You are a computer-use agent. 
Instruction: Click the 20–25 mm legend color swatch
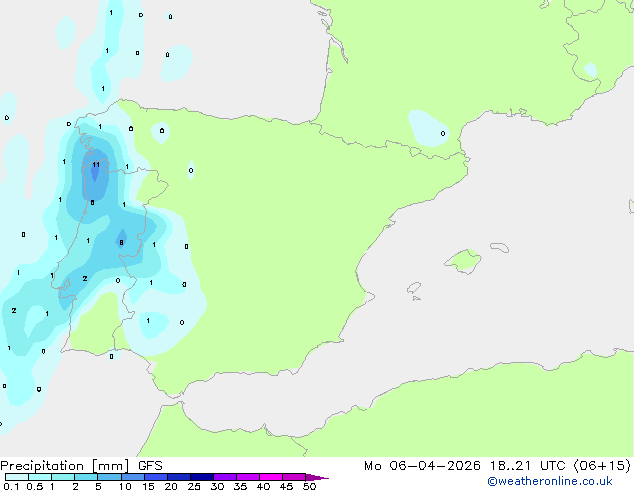tap(179, 477)
